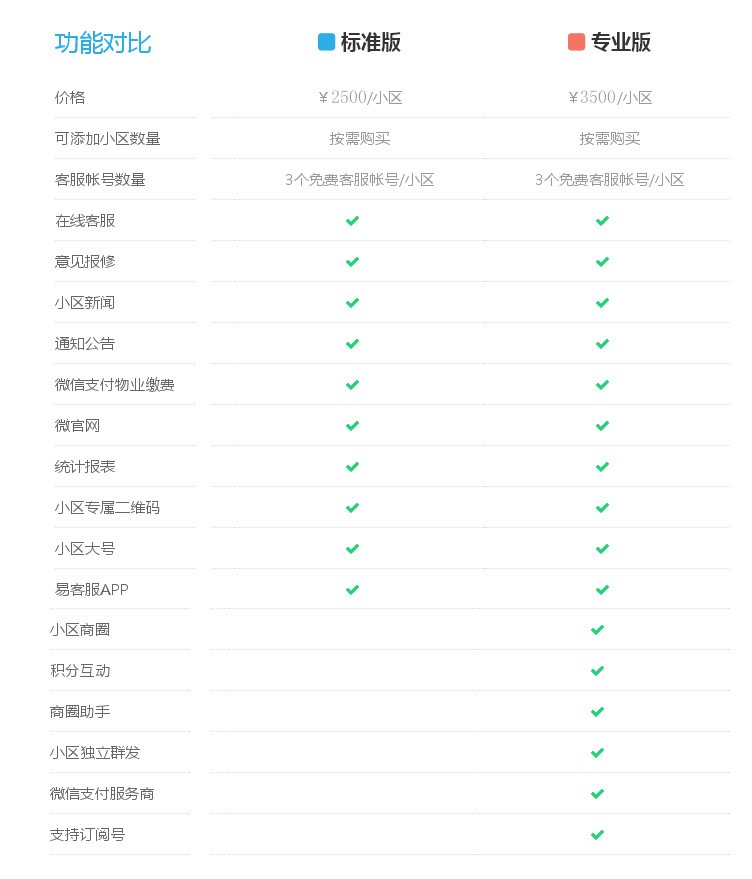This screenshot has height=879, width=752.
Task: Click the blue 标准版 color square
Action: [326, 42]
